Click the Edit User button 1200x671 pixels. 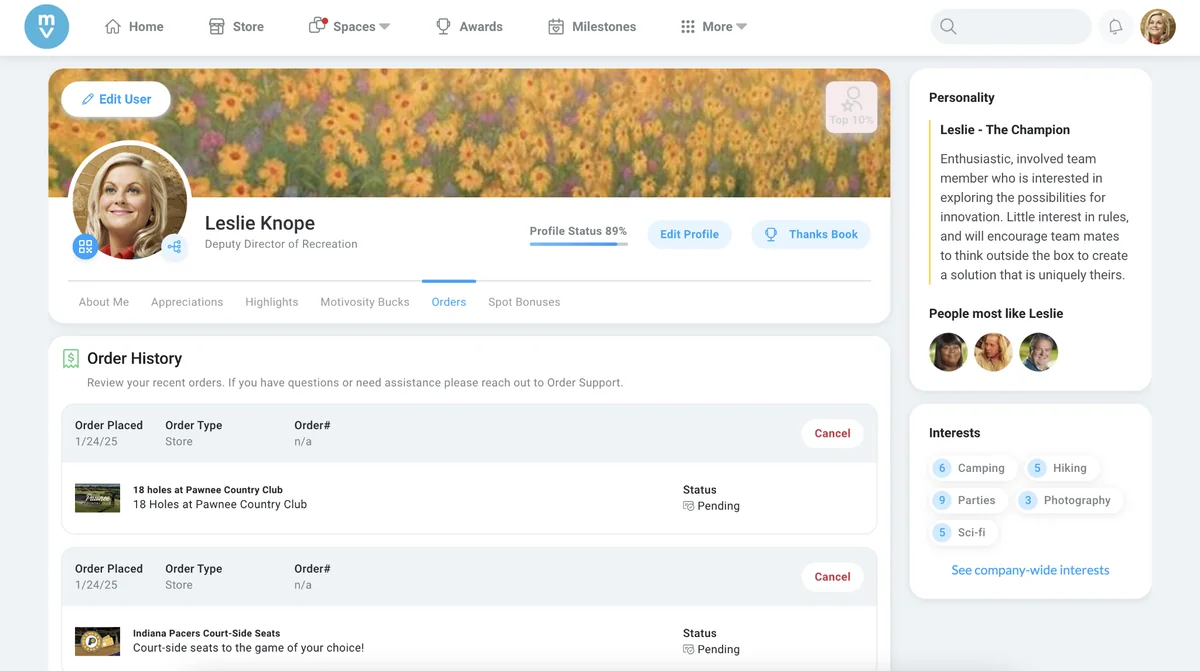pyautogui.click(x=116, y=99)
